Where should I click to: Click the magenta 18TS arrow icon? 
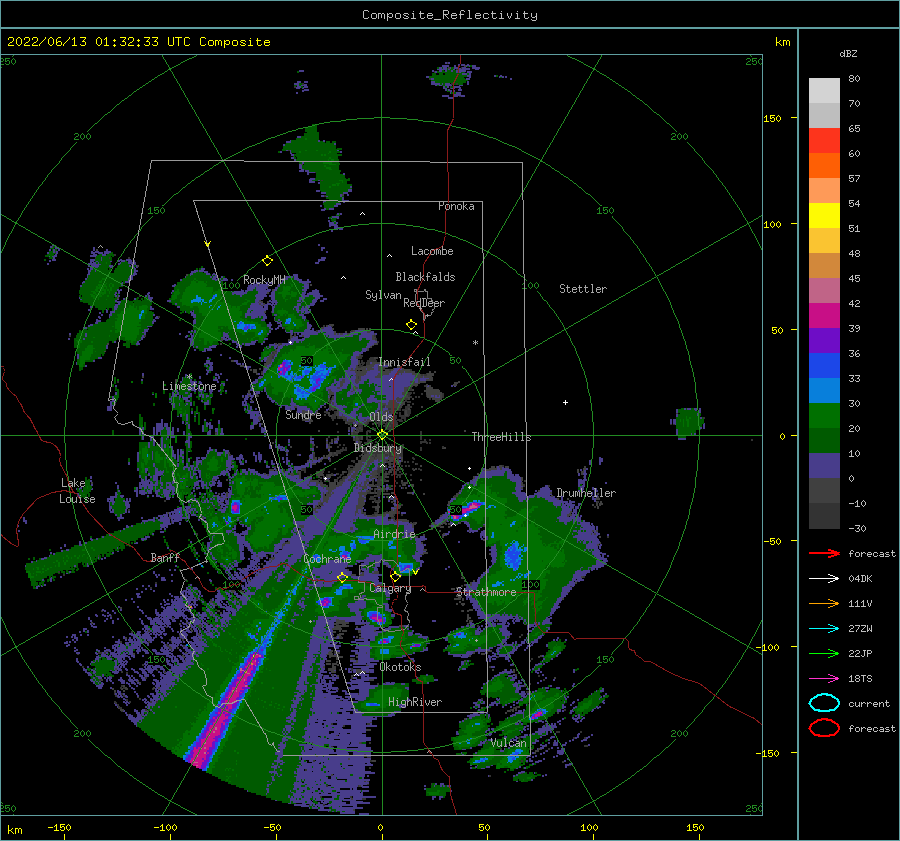pos(824,679)
